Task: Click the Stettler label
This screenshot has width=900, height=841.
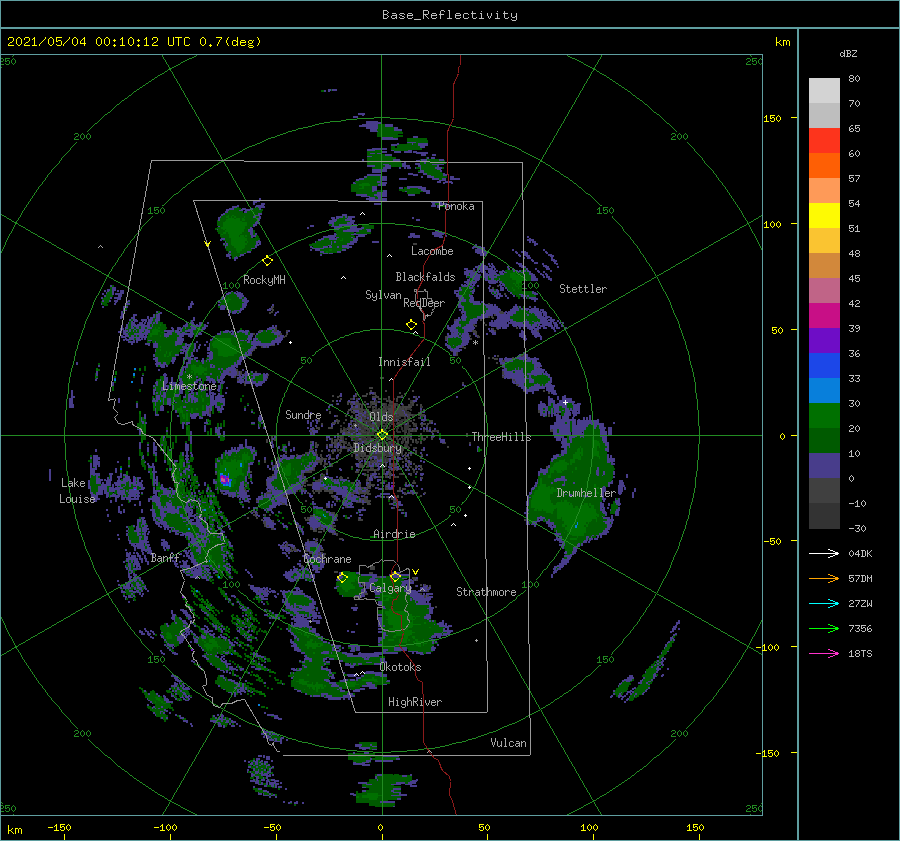Action: point(583,289)
